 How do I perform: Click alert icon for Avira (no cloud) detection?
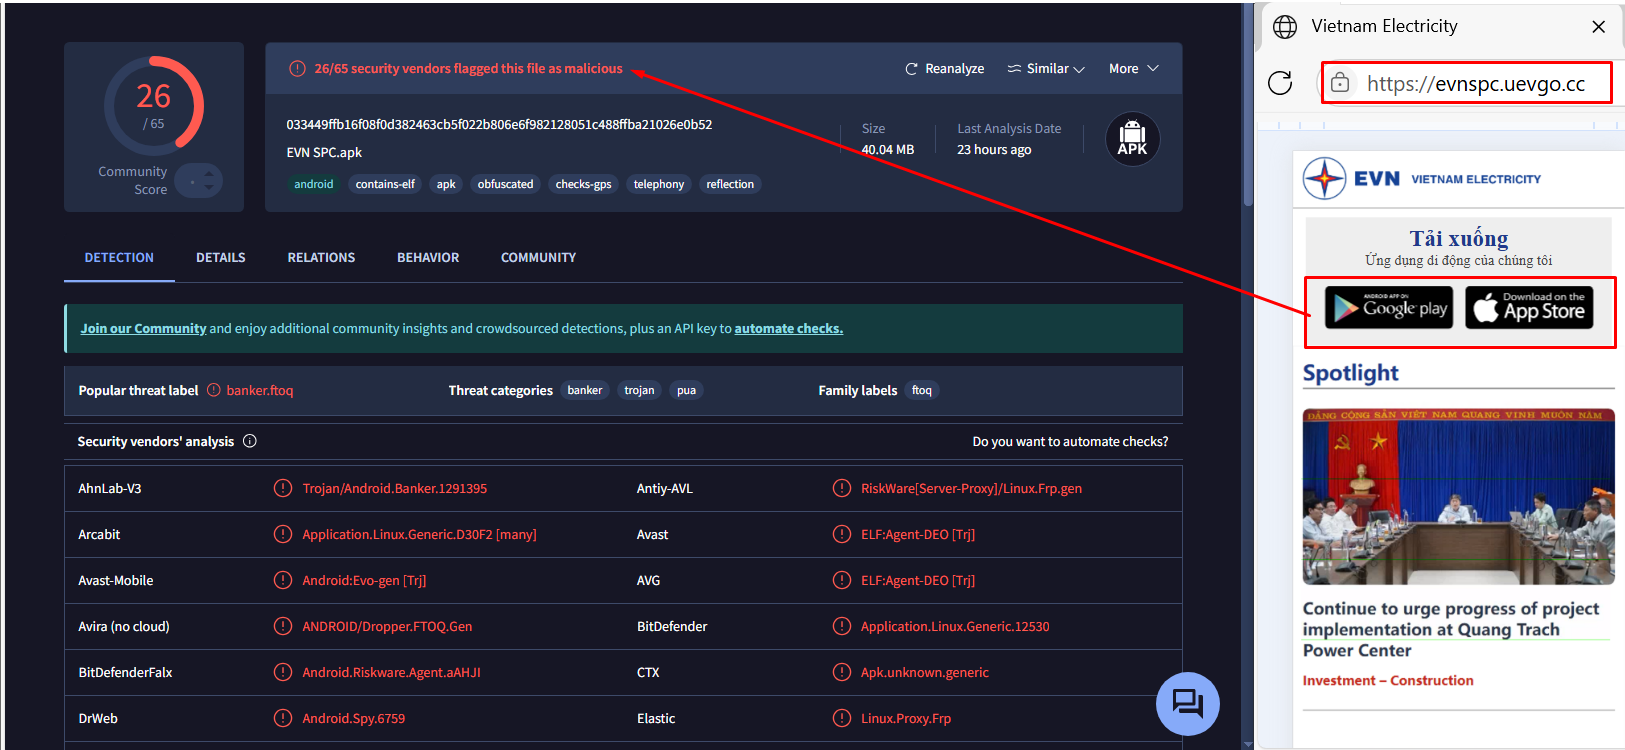click(283, 627)
